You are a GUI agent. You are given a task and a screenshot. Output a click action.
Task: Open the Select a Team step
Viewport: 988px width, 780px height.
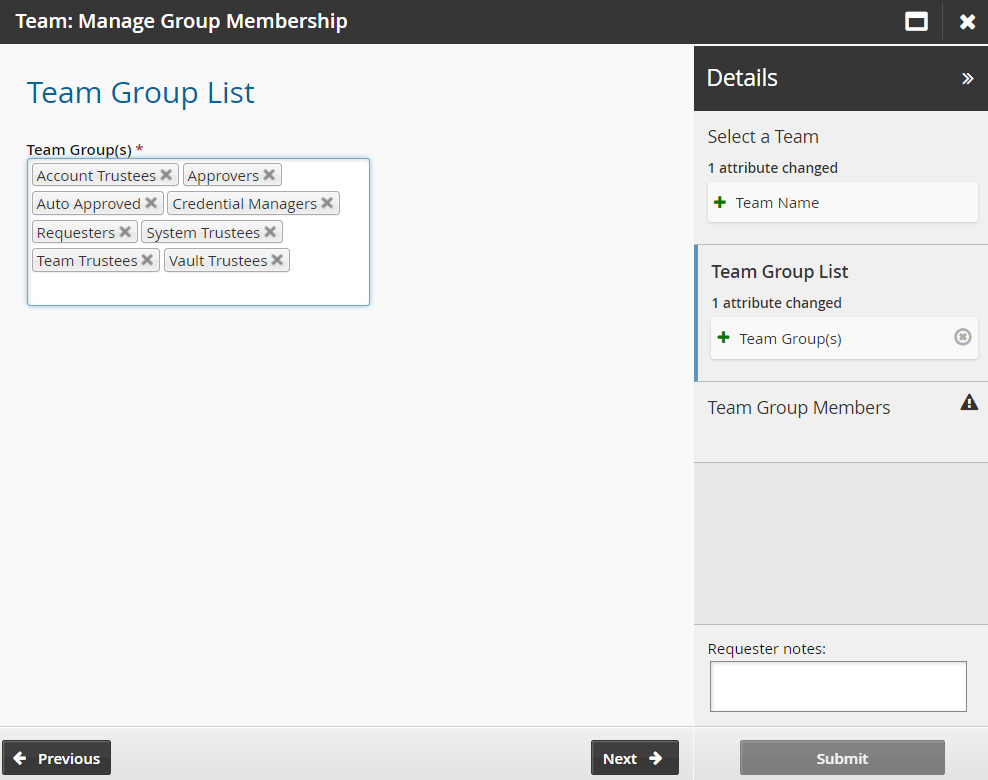coord(763,137)
